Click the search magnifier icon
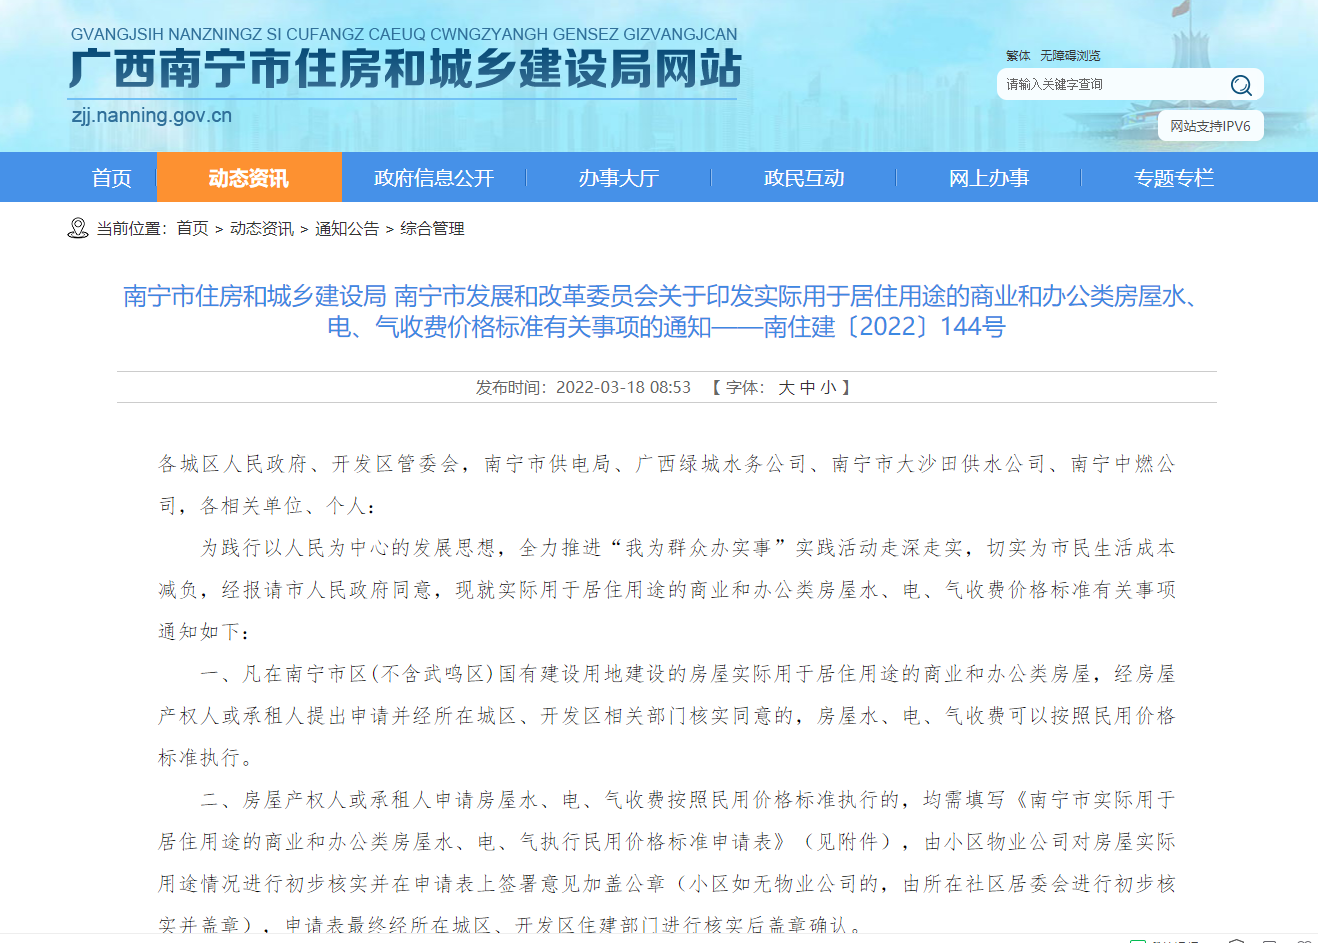The width and height of the screenshot is (1318, 943). click(x=1241, y=85)
